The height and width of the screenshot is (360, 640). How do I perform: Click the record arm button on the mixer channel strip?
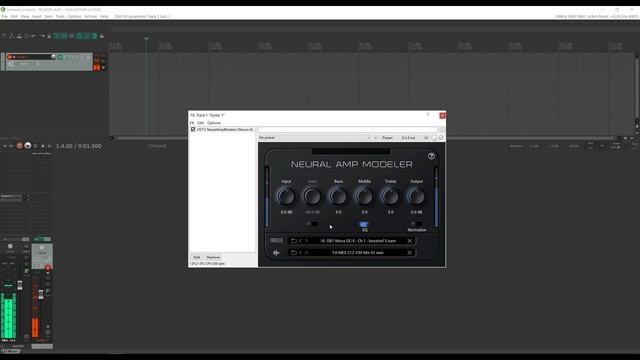pos(48,268)
